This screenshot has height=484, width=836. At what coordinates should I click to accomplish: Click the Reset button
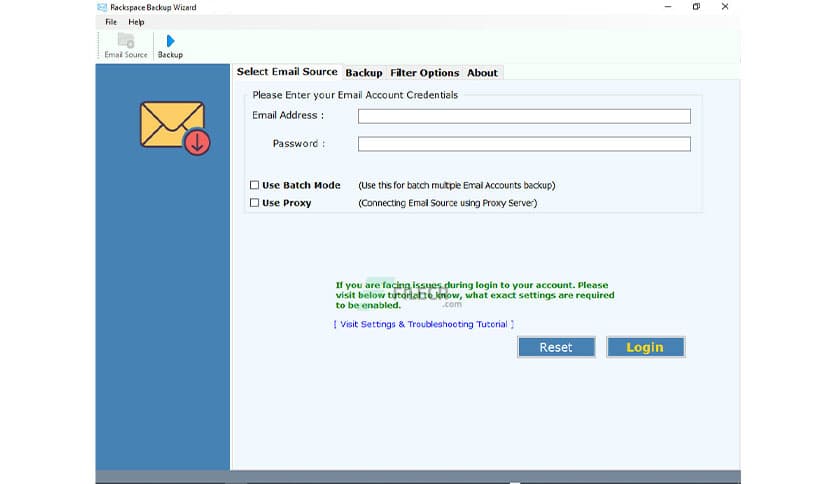point(556,347)
